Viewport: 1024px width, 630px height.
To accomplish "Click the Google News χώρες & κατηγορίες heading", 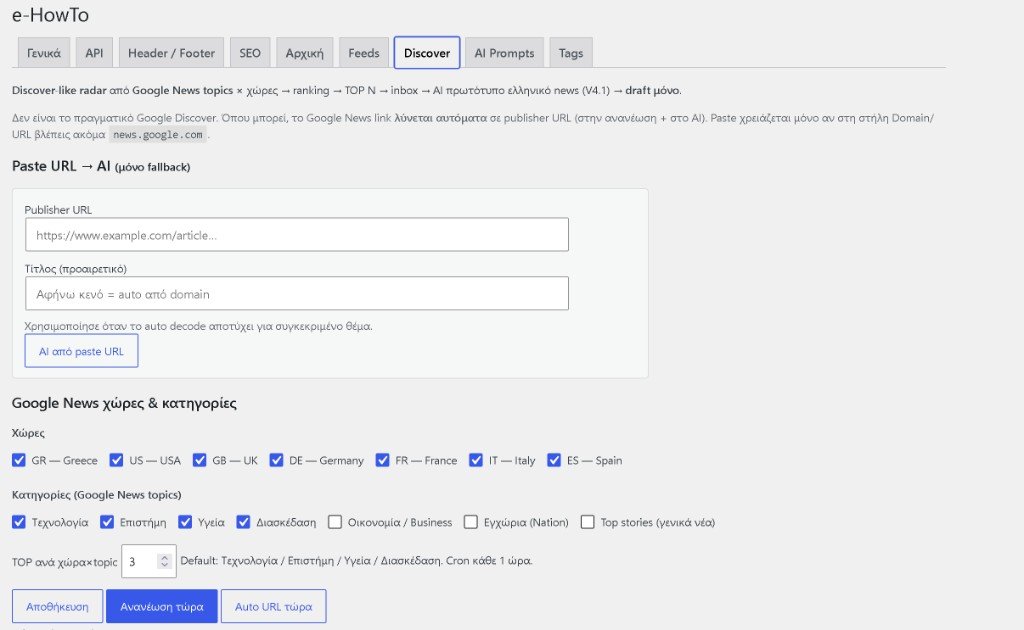I will click(124, 403).
